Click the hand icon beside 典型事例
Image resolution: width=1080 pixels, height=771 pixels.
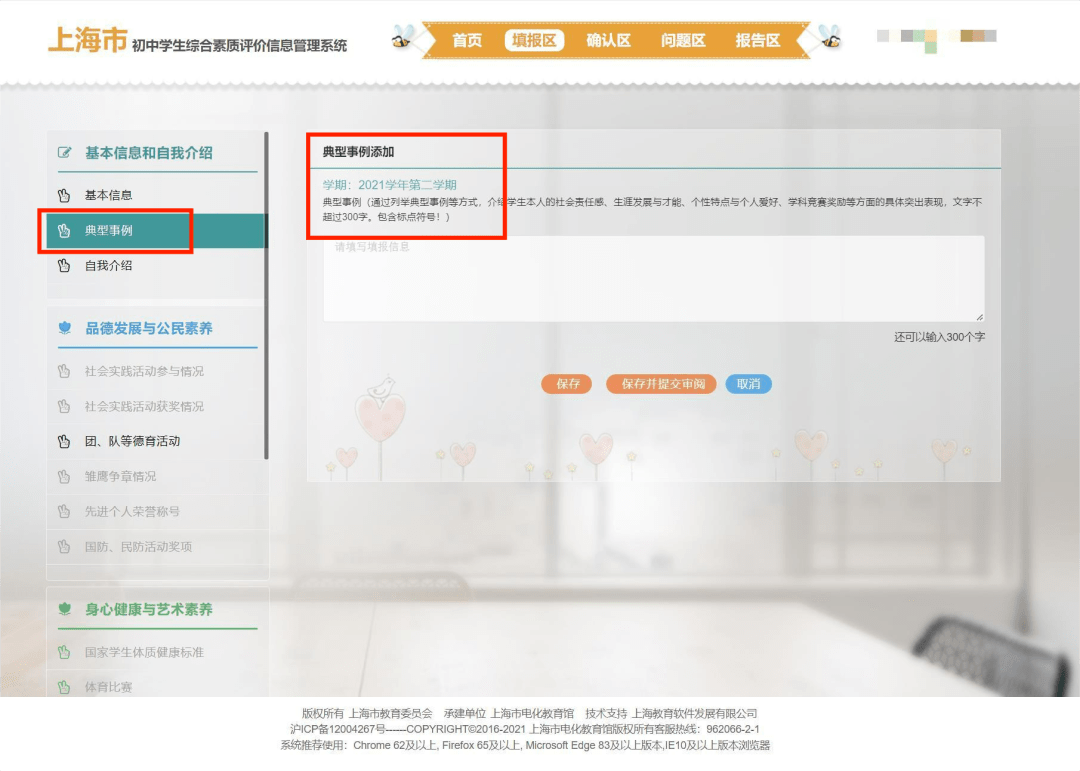tap(65, 231)
